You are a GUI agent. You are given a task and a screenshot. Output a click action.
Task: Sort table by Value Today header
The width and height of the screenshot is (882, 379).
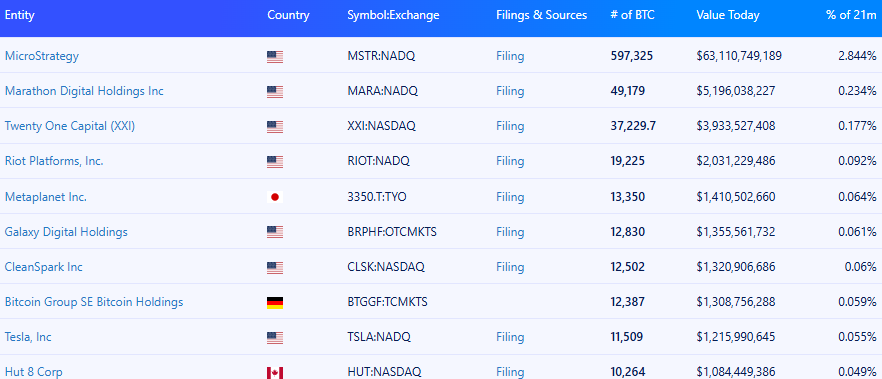[x=727, y=15]
